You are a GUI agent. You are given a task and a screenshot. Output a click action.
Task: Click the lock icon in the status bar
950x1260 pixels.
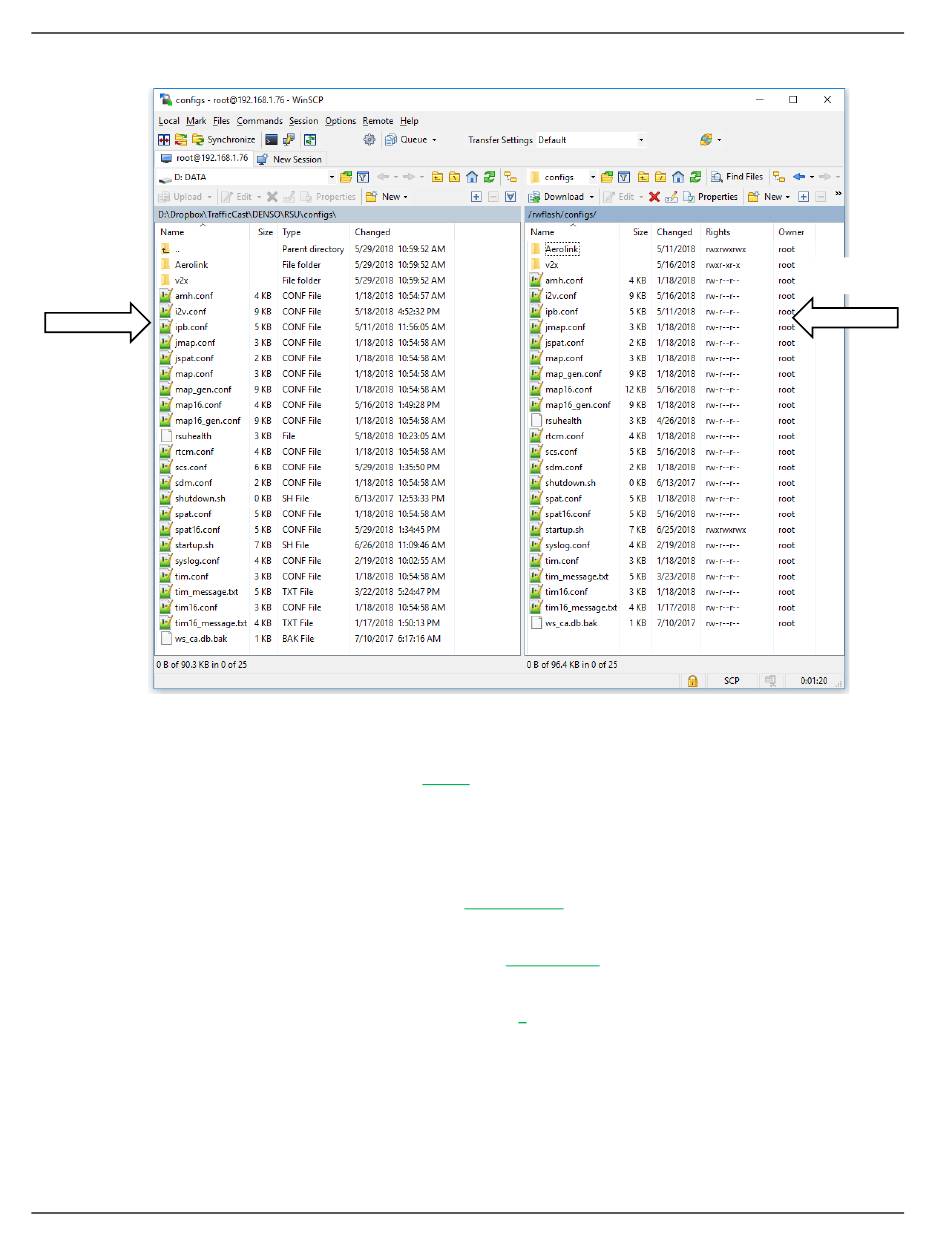[692, 681]
